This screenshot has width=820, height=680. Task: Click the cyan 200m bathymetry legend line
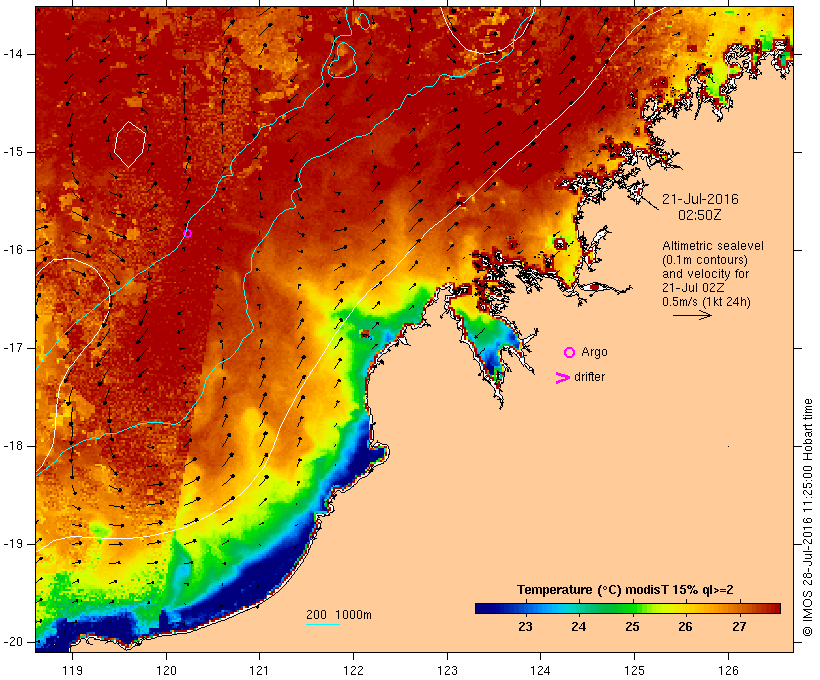point(323,624)
